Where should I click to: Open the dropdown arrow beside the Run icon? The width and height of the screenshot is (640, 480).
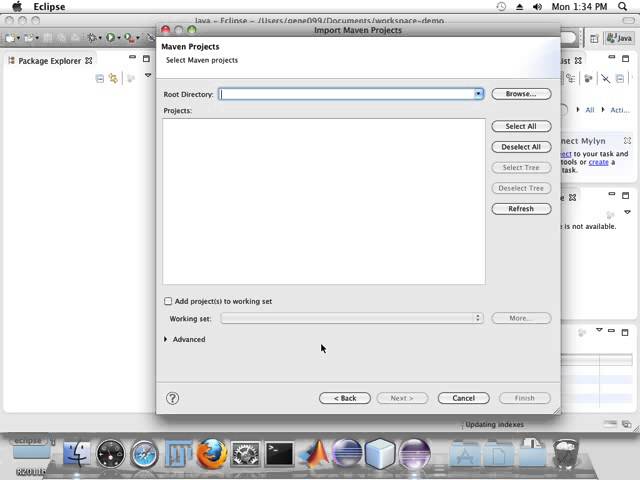click(x=119, y=38)
